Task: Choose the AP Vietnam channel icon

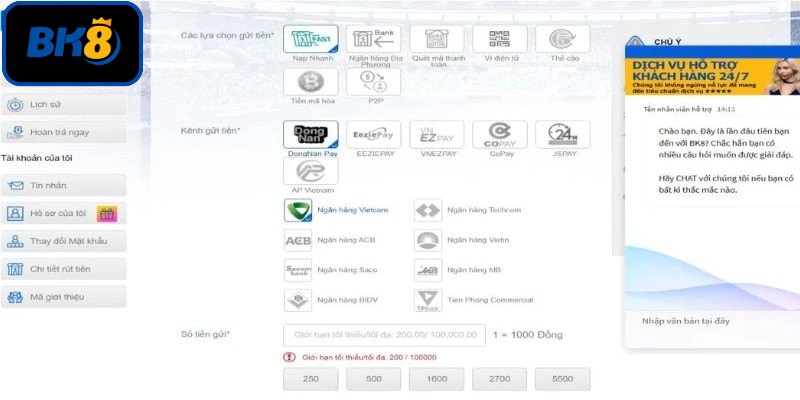Action: pyautogui.click(x=311, y=171)
